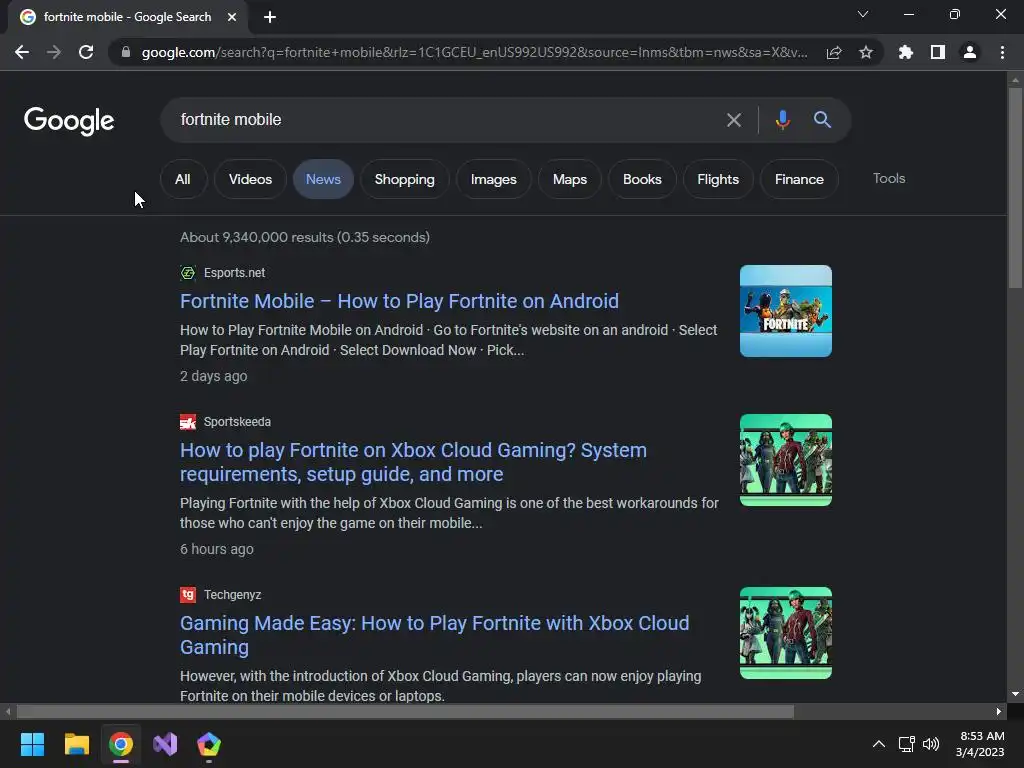Open tab search chevron in title bar
This screenshot has height=768, width=1024.
coord(863,14)
